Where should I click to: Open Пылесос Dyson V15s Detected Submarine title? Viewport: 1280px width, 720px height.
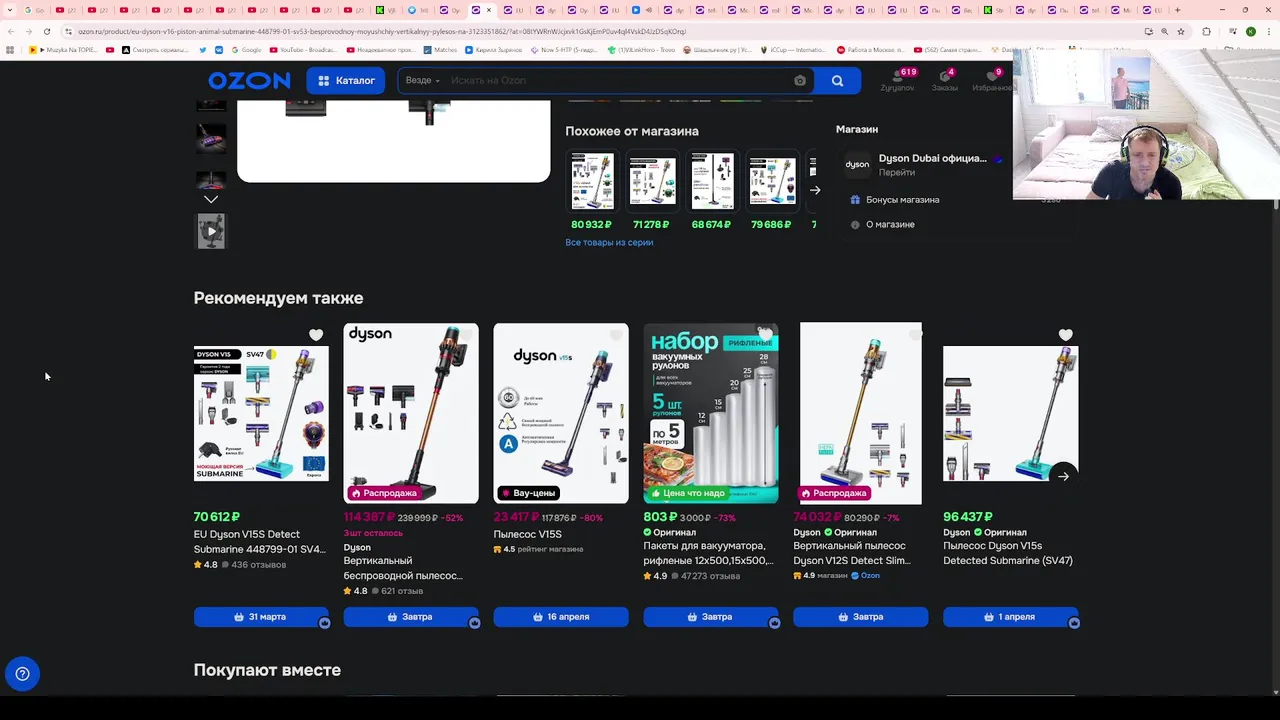pyautogui.click(x=1008, y=553)
